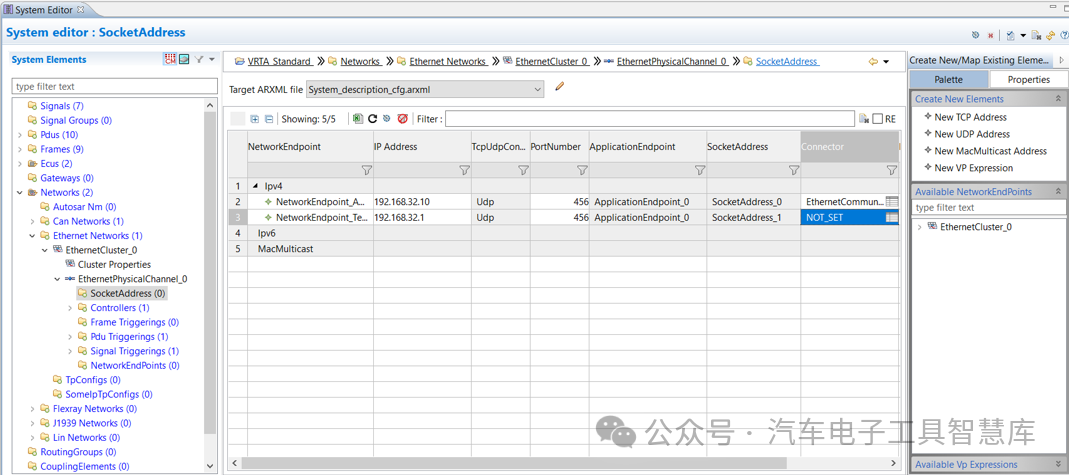Screen dimensions: 1069x475
Task: Click the horizontal scrollbar below the table
Action: tap(515, 463)
